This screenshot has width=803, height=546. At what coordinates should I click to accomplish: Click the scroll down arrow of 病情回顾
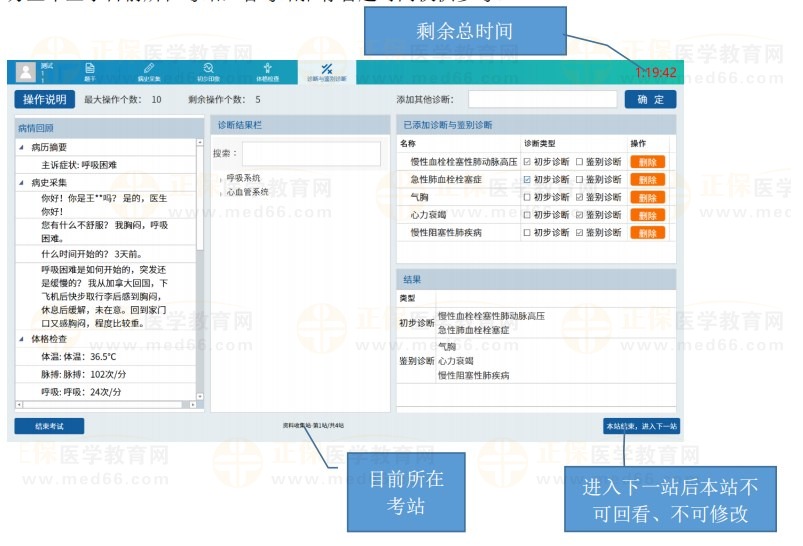pyautogui.click(x=200, y=396)
